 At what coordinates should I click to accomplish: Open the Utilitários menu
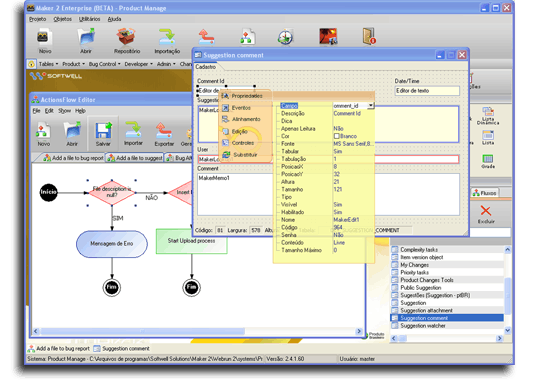[90, 19]
